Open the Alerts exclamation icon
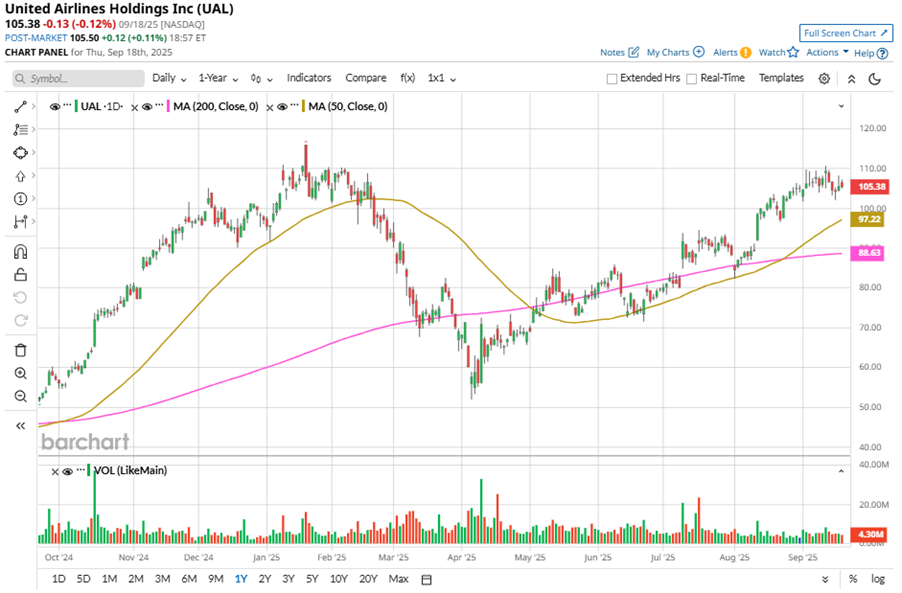 745,52
